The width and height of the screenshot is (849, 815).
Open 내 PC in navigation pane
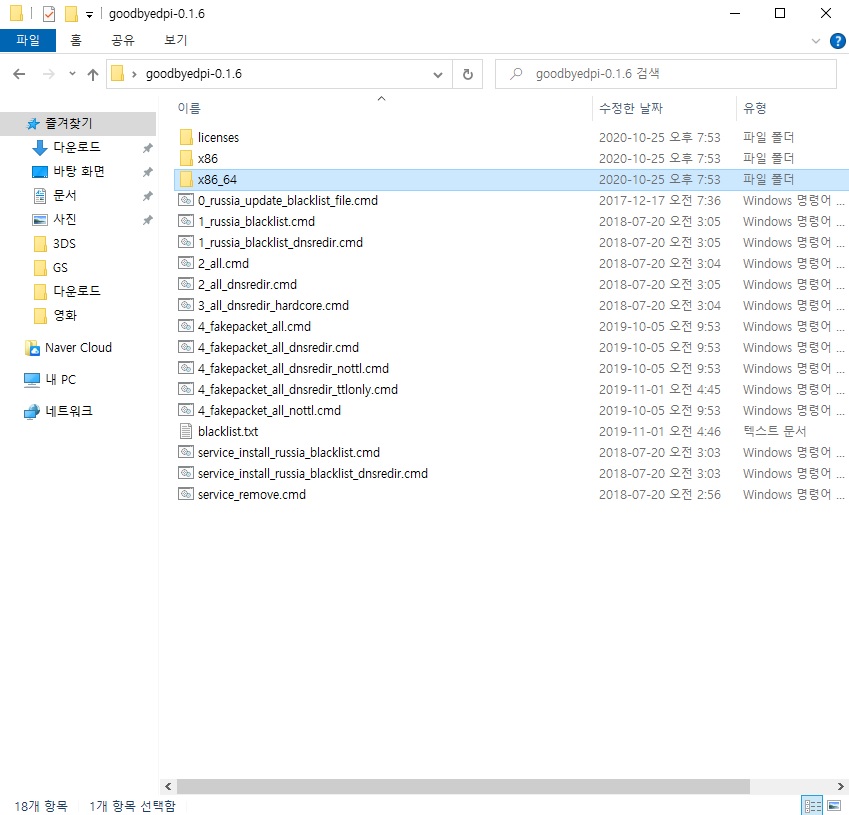(61, 380)
